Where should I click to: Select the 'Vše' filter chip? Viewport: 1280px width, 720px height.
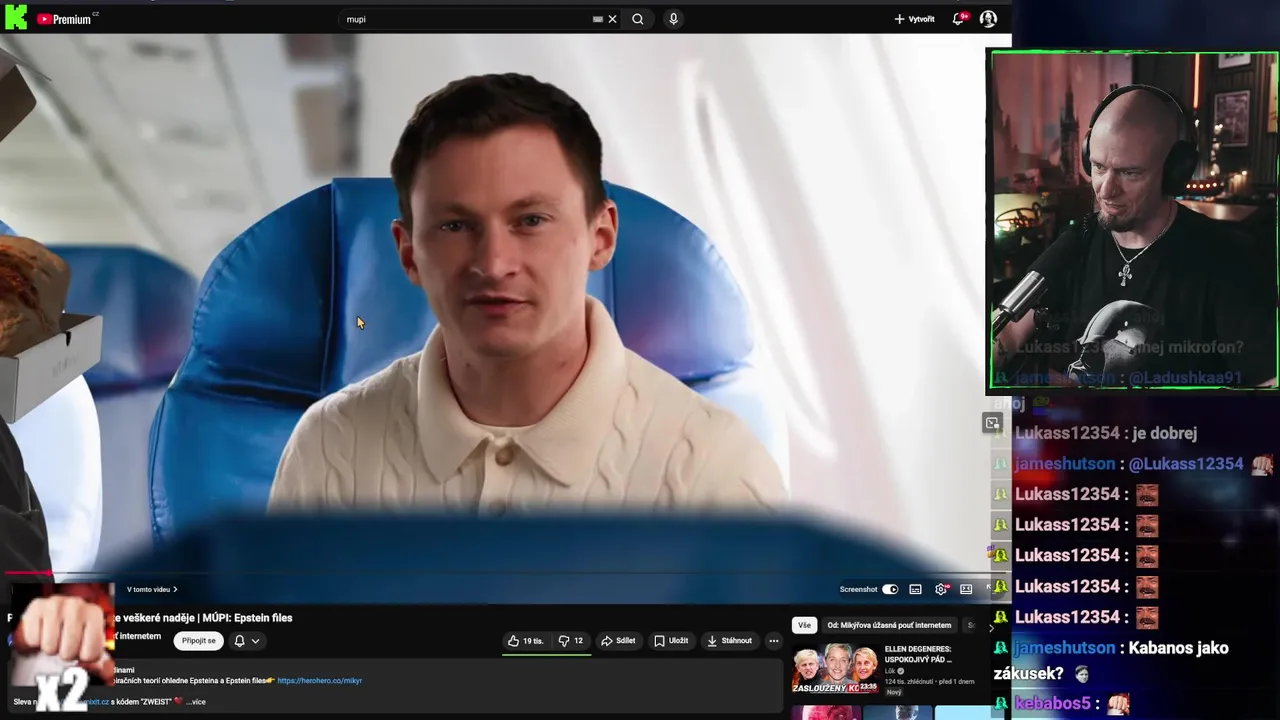804,625
